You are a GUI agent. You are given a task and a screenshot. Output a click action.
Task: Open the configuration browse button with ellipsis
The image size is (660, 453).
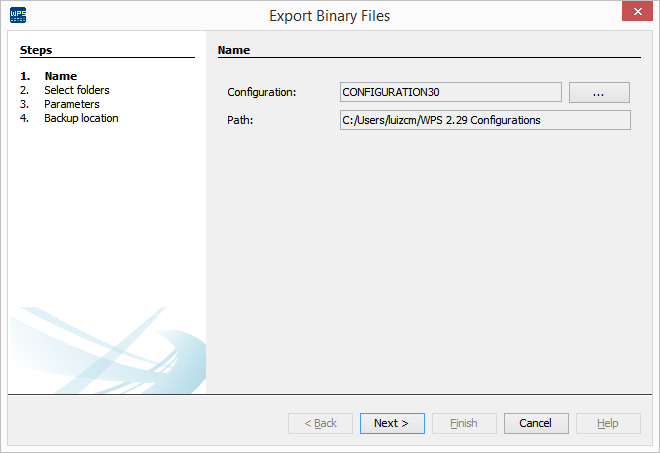tap(599, 92)
